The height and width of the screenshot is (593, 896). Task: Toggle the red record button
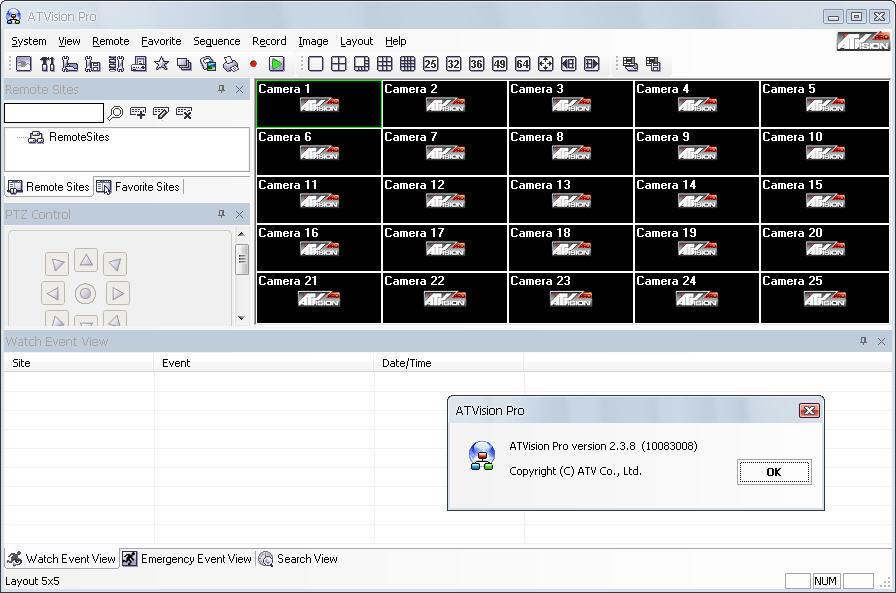tap(252, 63)
